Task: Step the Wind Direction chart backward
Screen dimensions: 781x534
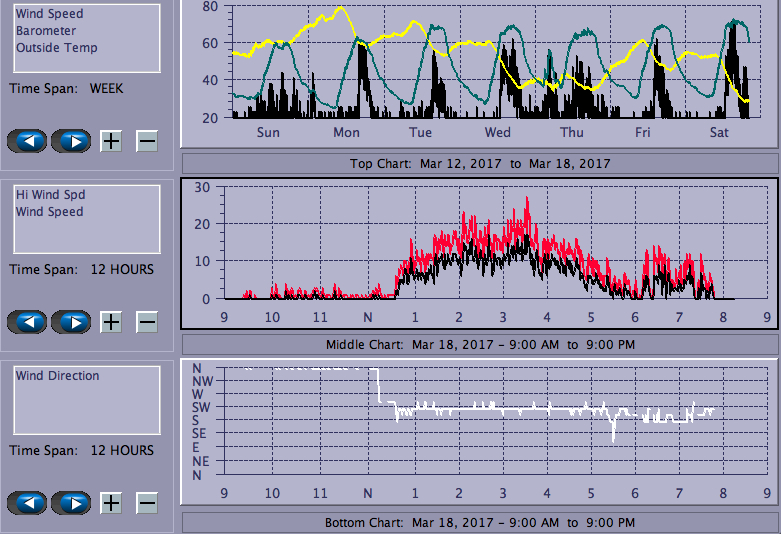Action: [28, 503]
